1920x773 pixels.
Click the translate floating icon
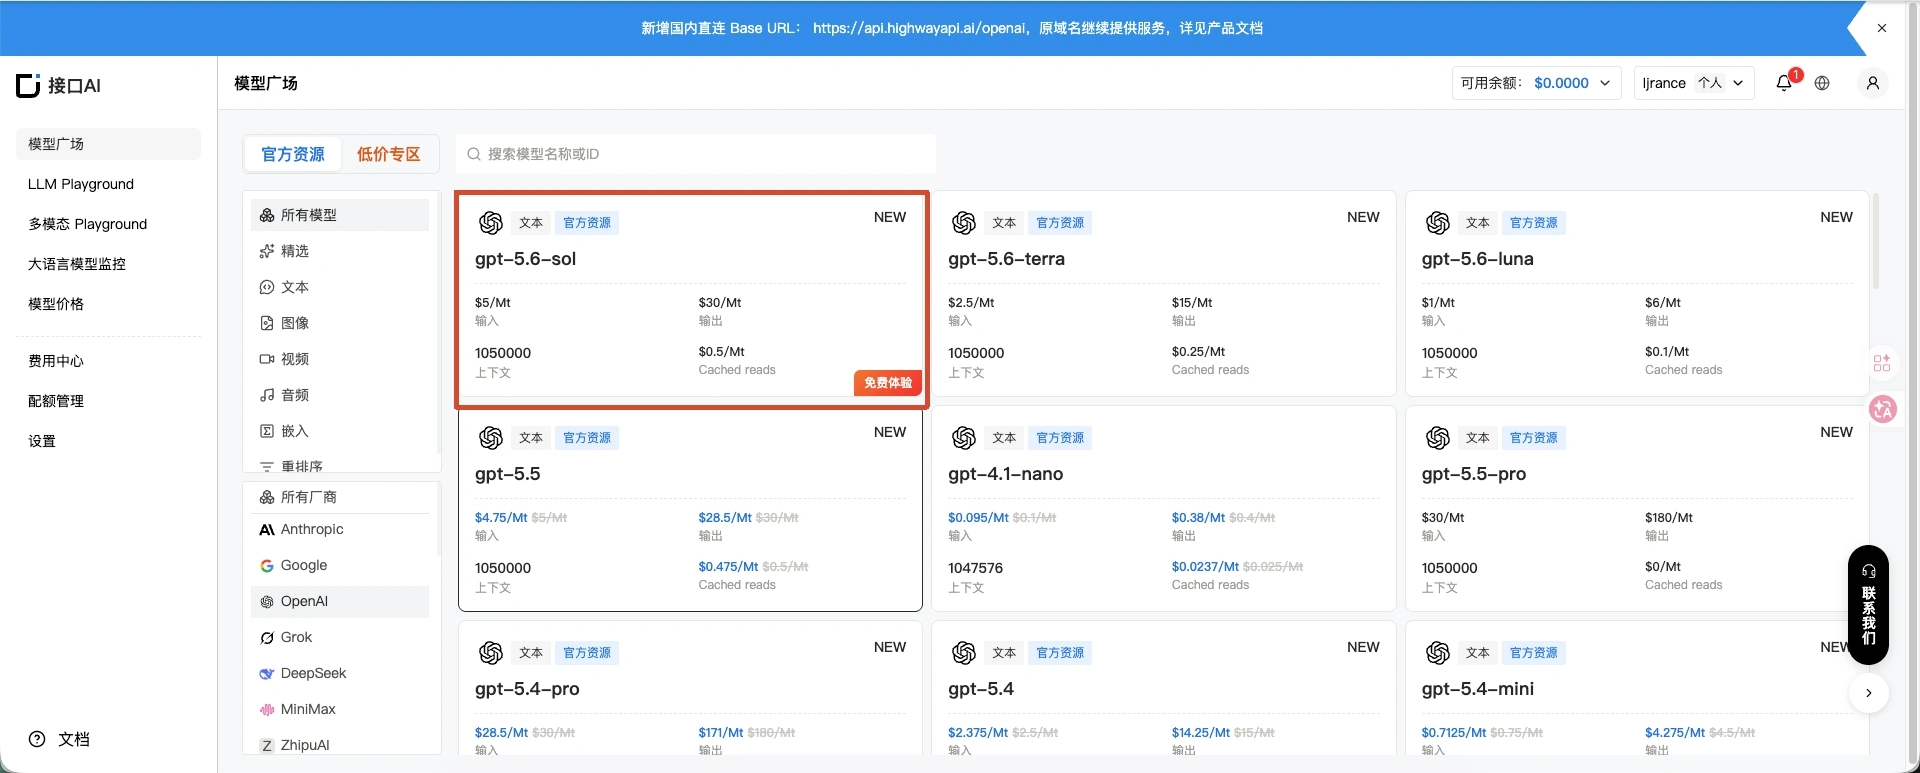tap(1883, 408)
